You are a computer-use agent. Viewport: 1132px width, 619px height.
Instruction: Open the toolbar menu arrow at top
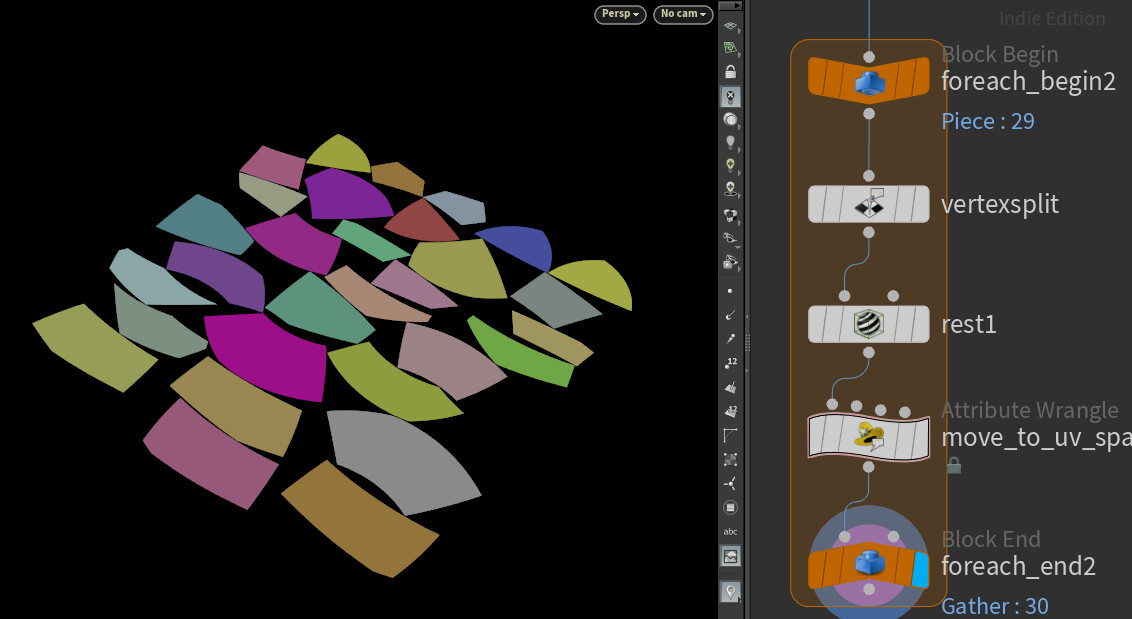coord(730,6)
